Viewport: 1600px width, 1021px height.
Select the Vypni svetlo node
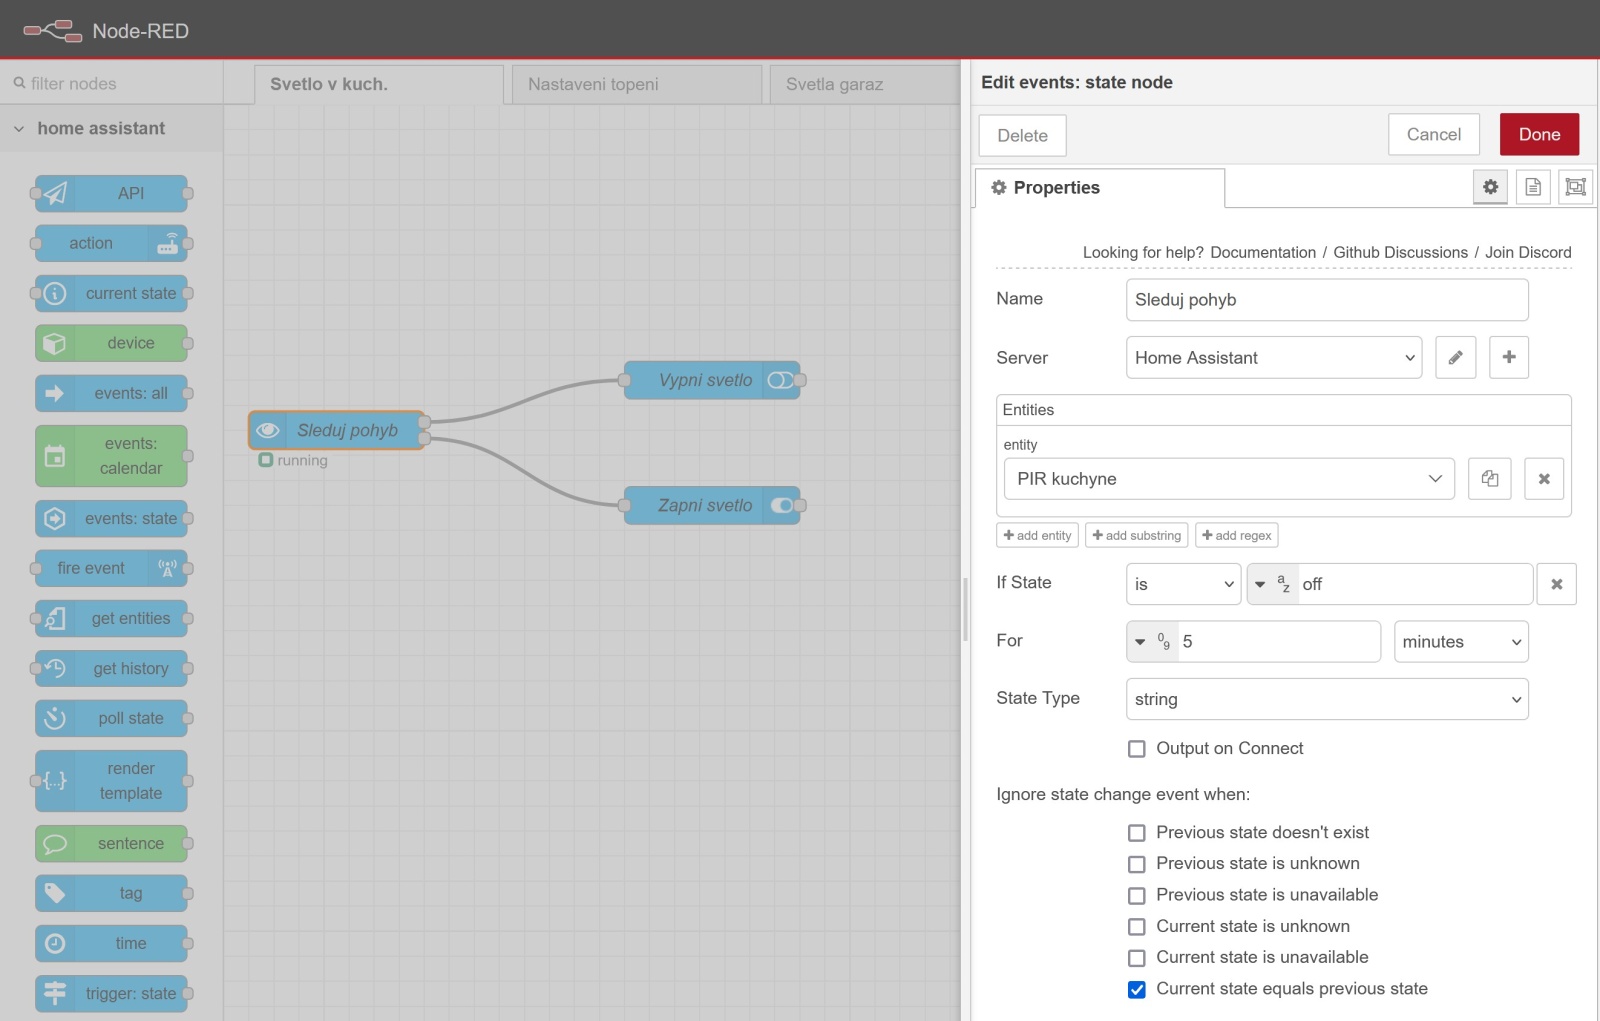704,380
